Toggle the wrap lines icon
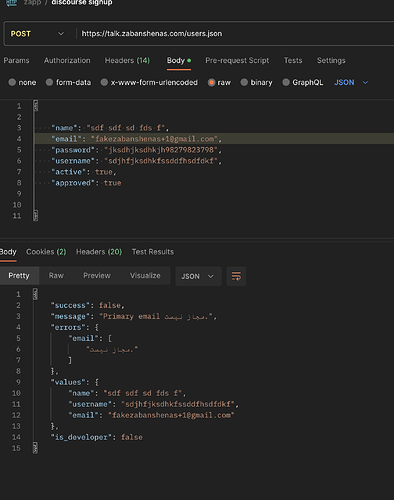The image size is (394, 500). 236,276
